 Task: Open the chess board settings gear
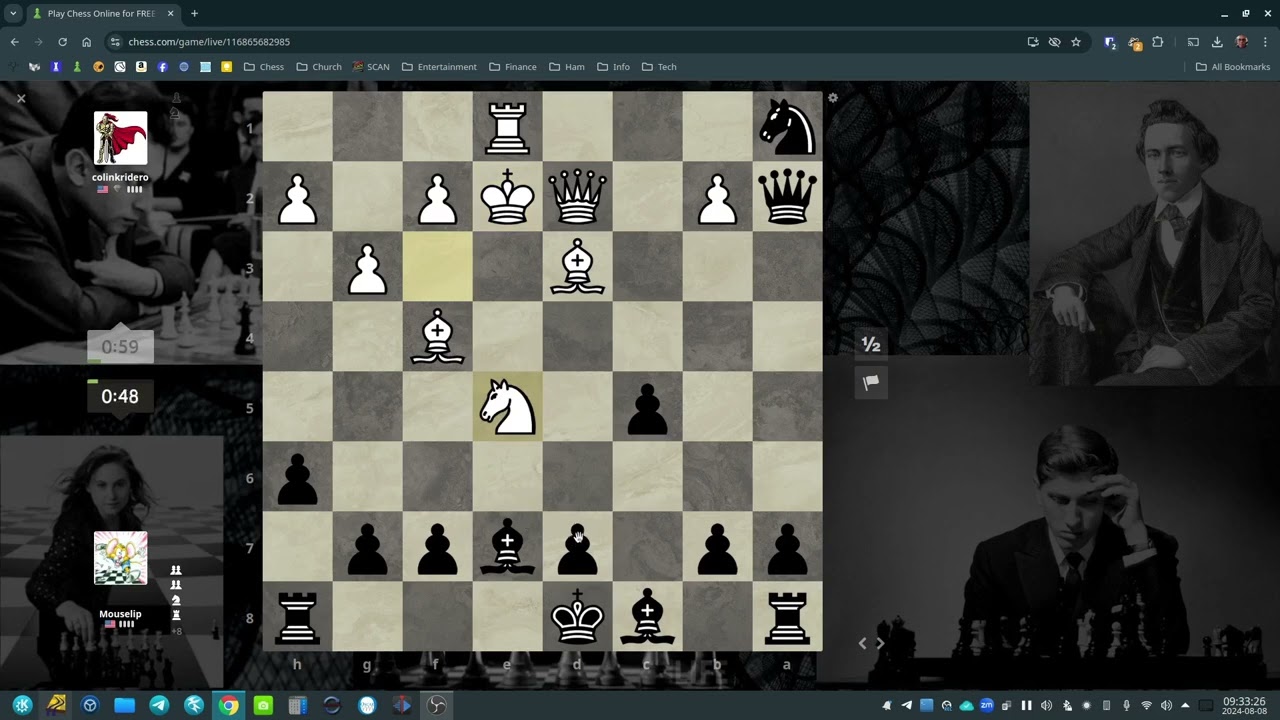coord(833,98)
